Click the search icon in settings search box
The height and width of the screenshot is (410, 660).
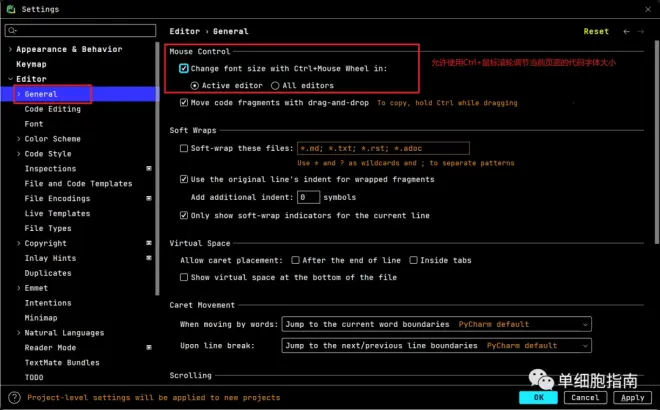pyautogui.click(x=13, y=32)
